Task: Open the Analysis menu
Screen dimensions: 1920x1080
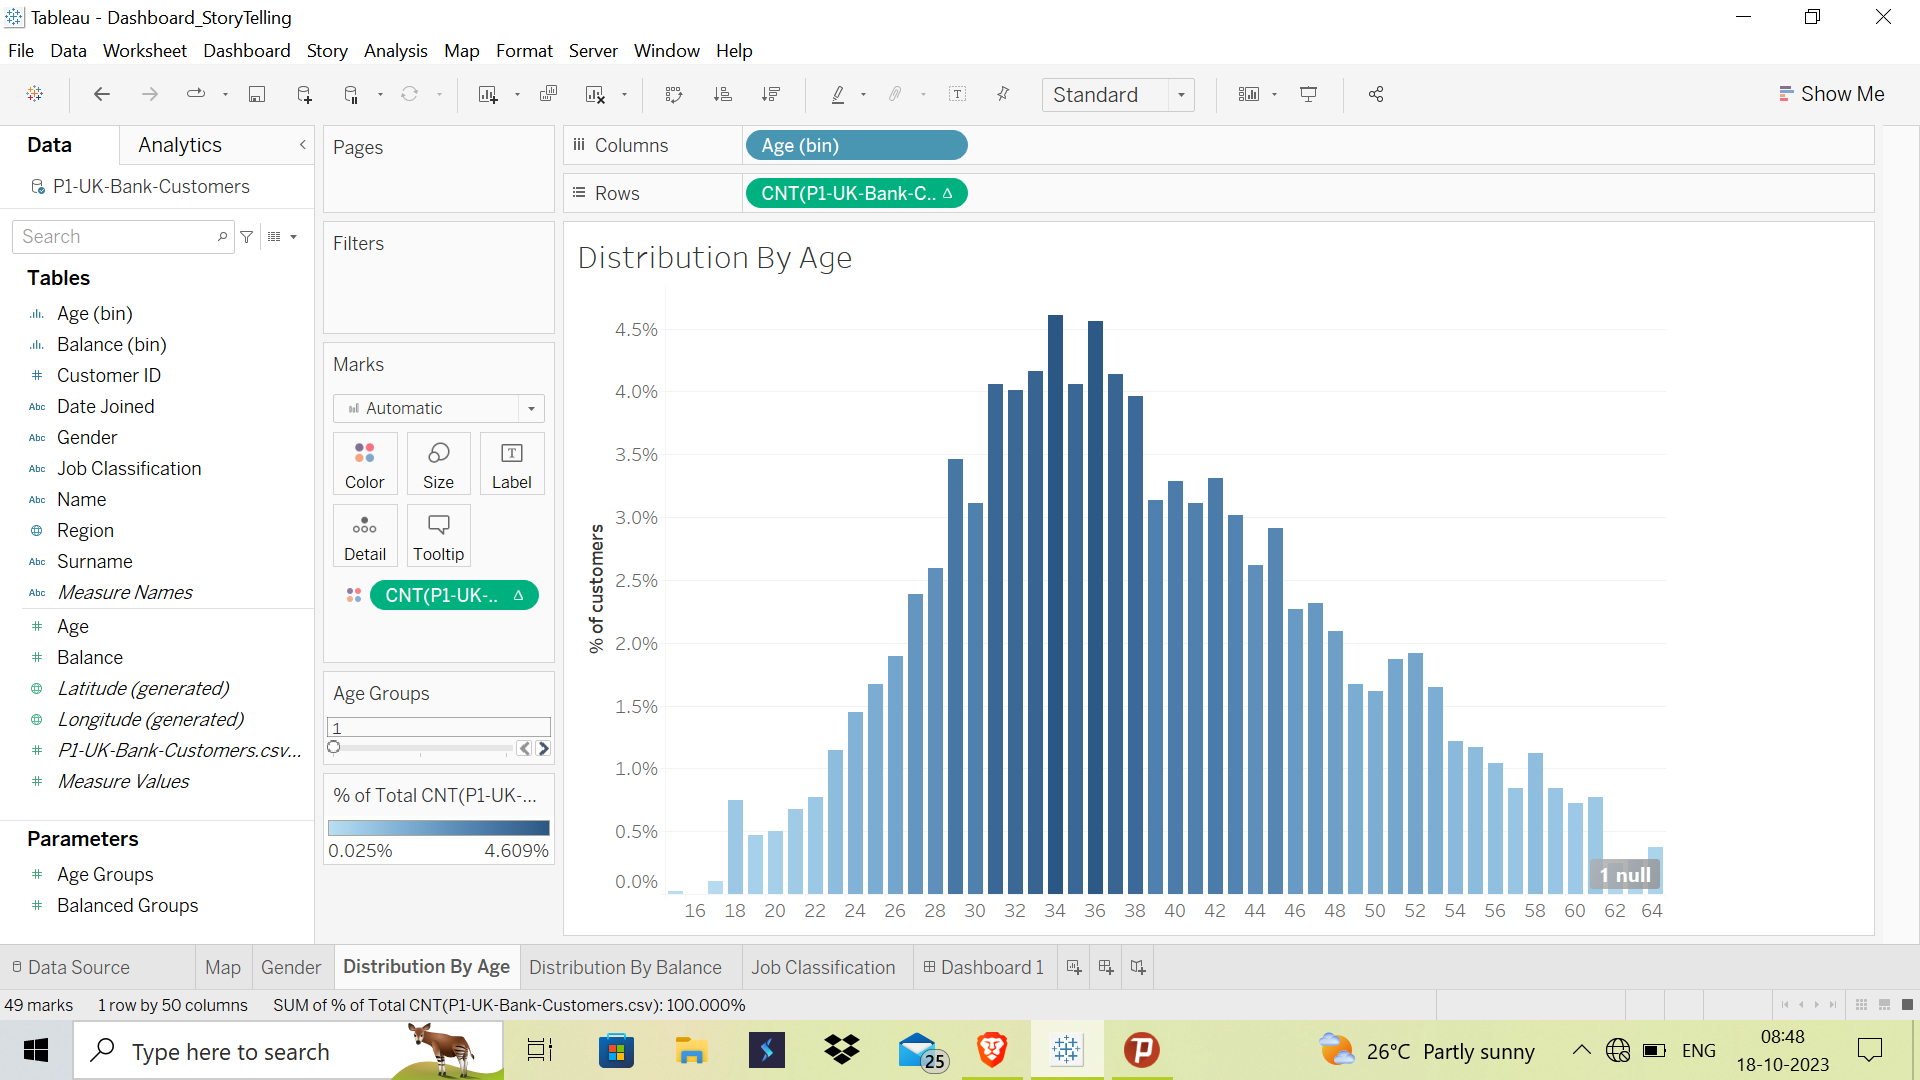Action: pyautogui.click(x=395, y=50)
